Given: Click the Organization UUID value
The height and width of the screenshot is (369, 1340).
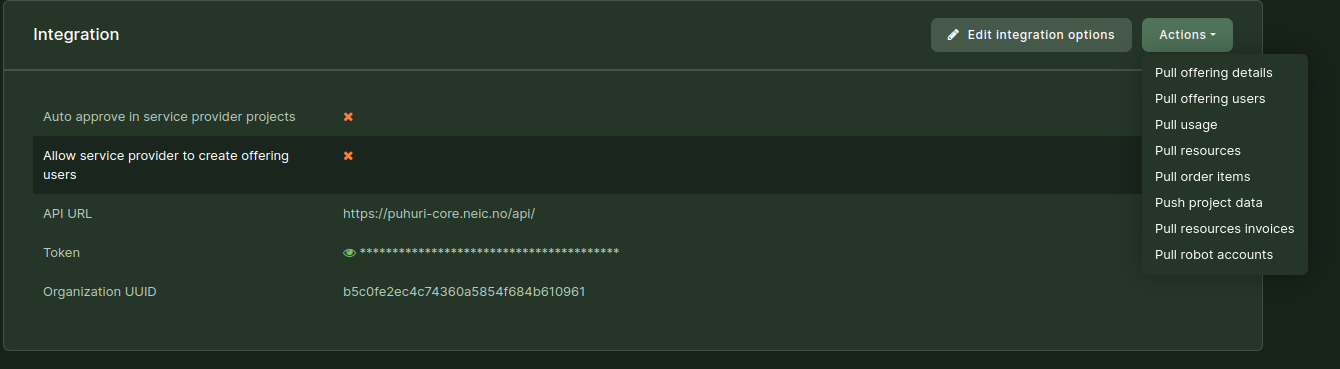Looking at the screenshot, I should click(x=464, y=292).
